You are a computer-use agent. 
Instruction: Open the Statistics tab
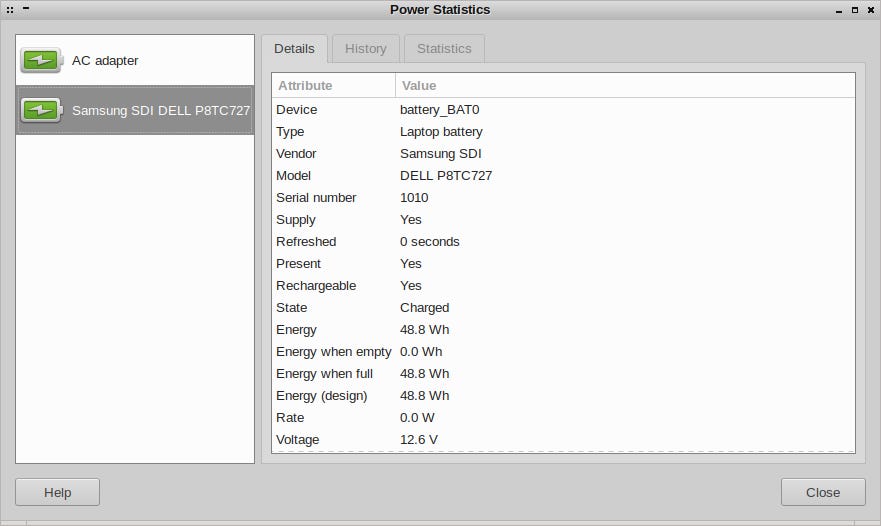point(444,49)
